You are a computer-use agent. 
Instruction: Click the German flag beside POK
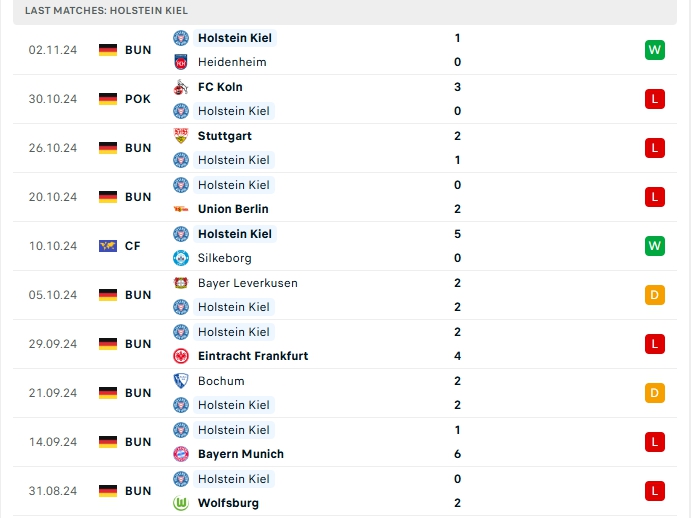tap(108, 99)
